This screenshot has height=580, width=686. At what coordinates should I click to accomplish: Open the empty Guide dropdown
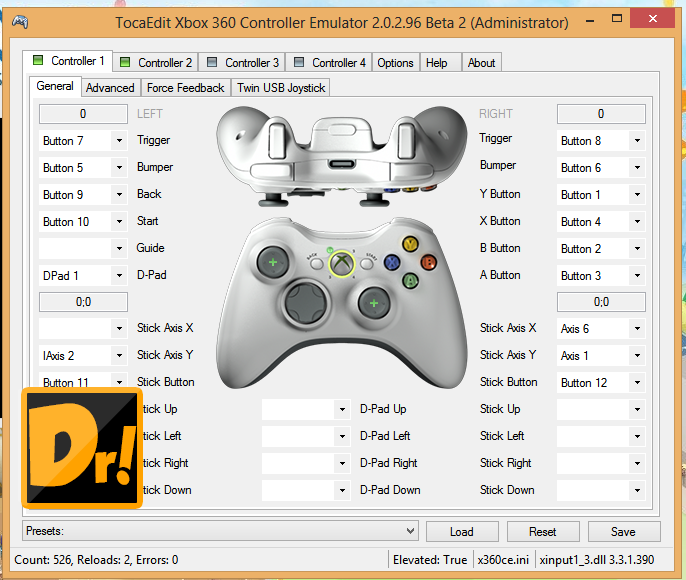tap(83, 248)
